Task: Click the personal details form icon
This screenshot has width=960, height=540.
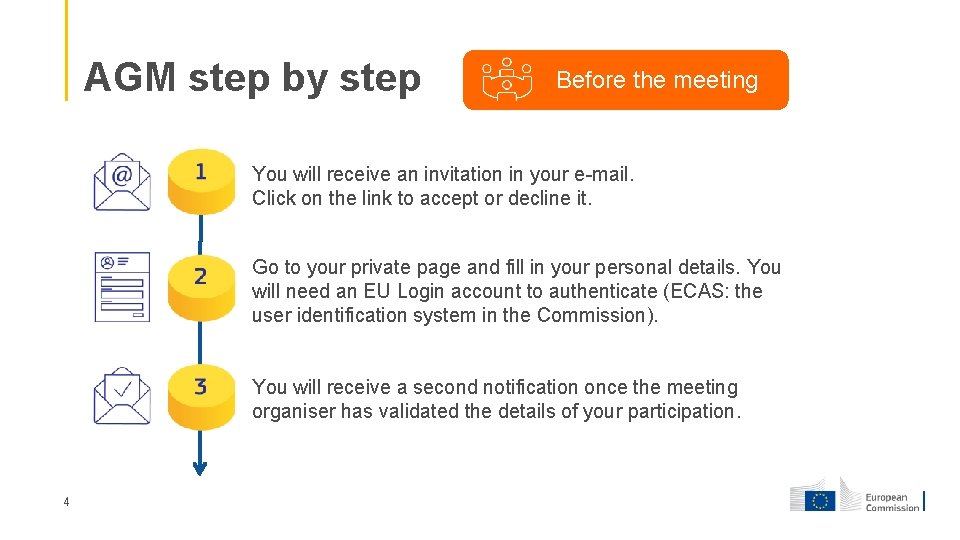Action: click(122, 287)
